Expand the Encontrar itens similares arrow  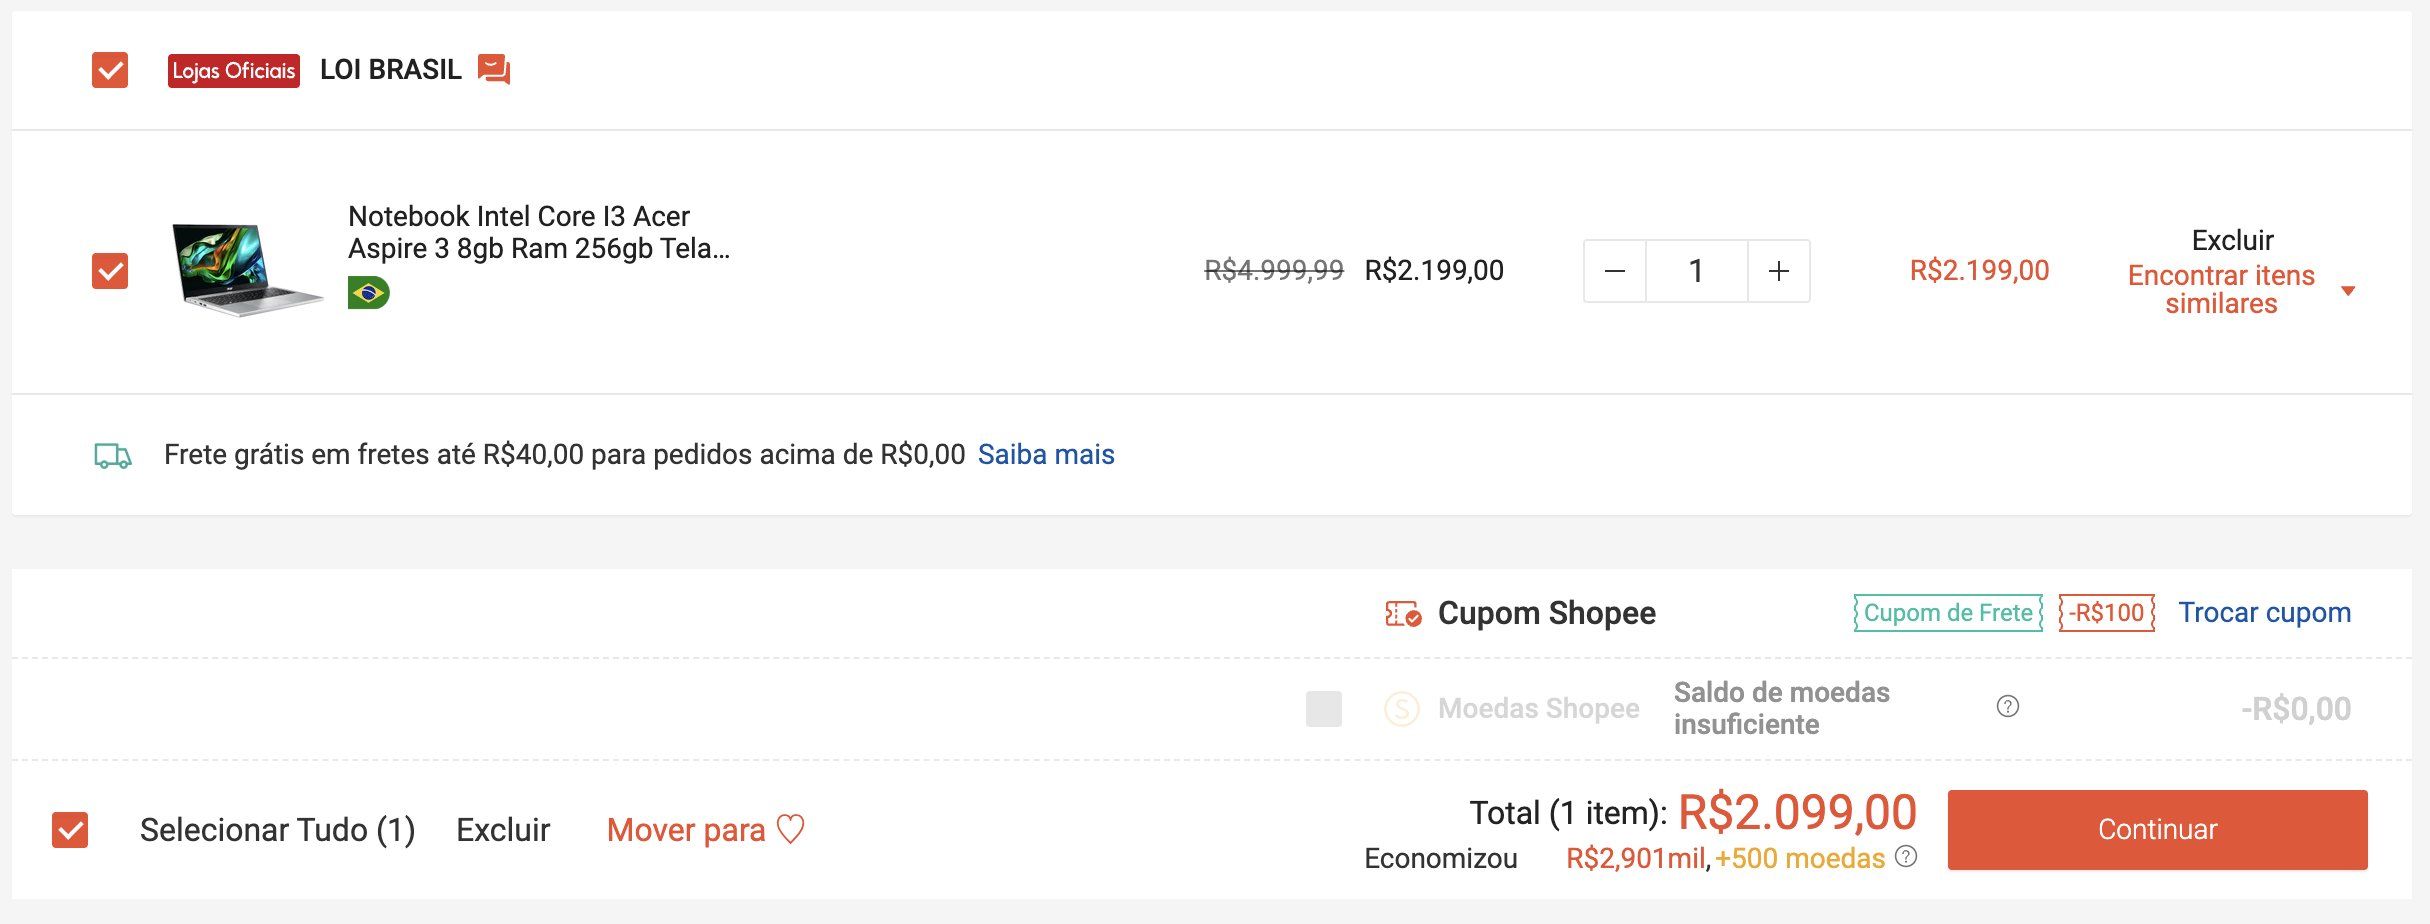click(2348, 291)
